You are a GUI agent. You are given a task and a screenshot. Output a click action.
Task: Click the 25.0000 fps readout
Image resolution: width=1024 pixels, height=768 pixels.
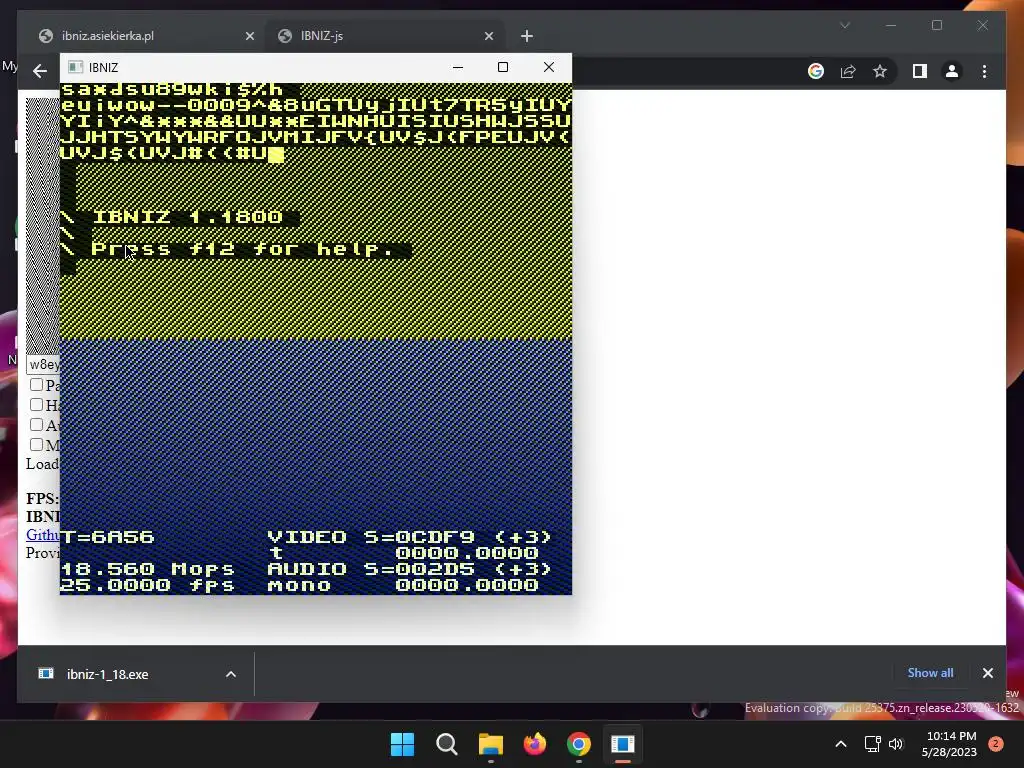click(x=148, y=584)
